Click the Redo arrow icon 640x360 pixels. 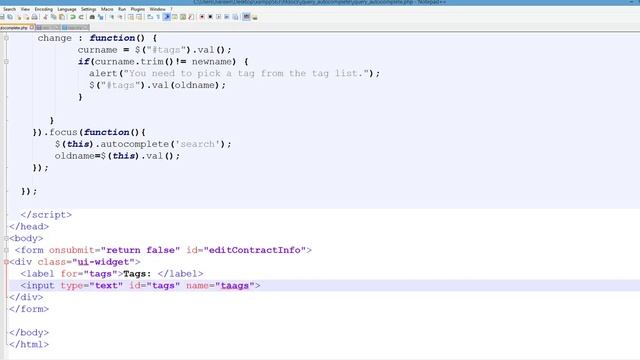click(x=81, y=17)
